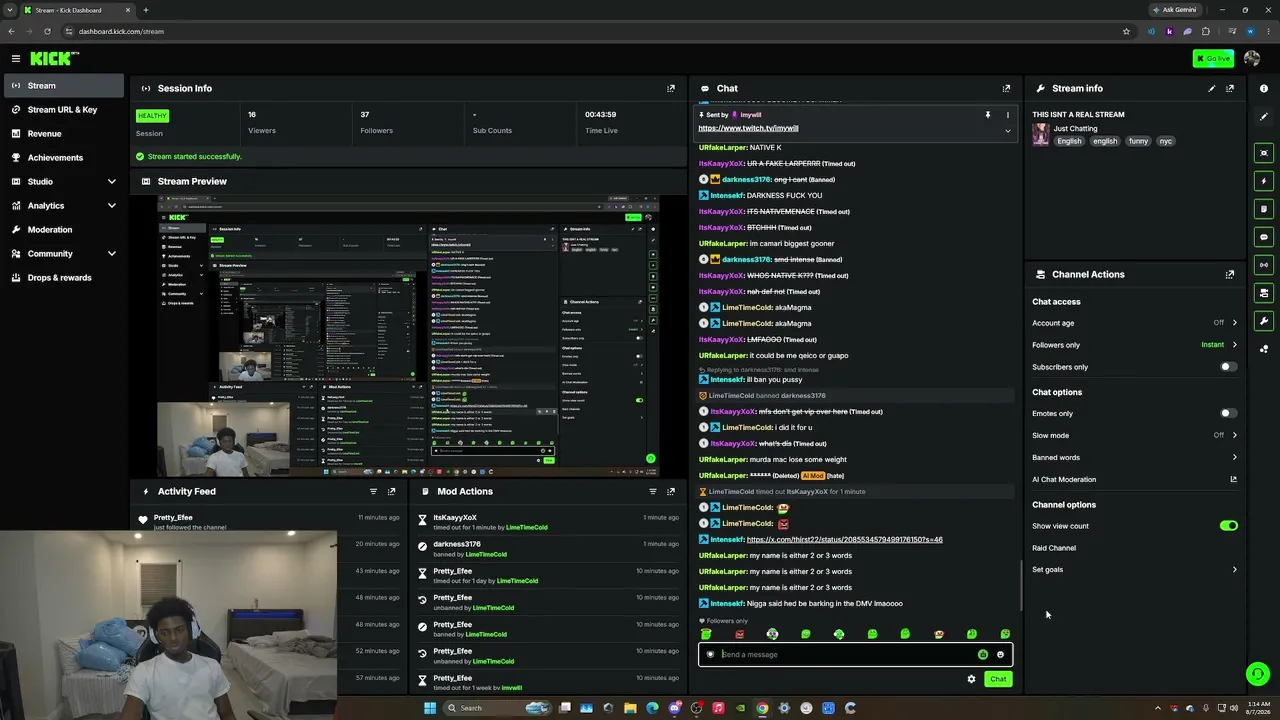Click the Ask Gemini button in Chrome

(1174, 10)
